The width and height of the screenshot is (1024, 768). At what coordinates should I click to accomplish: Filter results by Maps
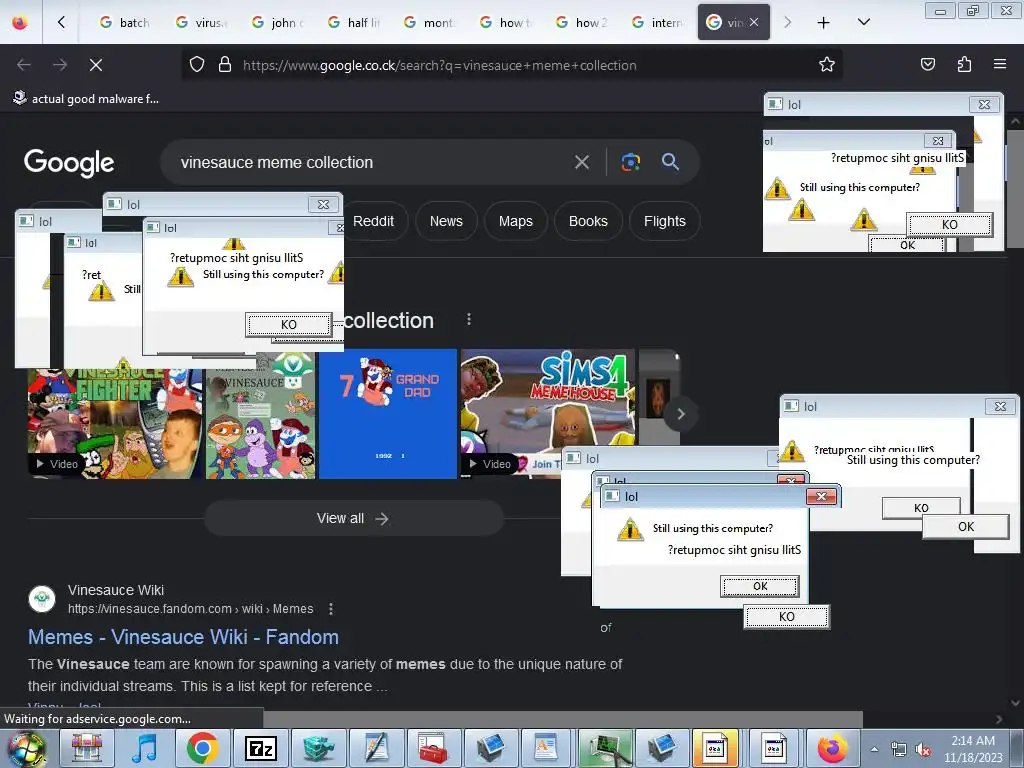(x=515, y=221)
